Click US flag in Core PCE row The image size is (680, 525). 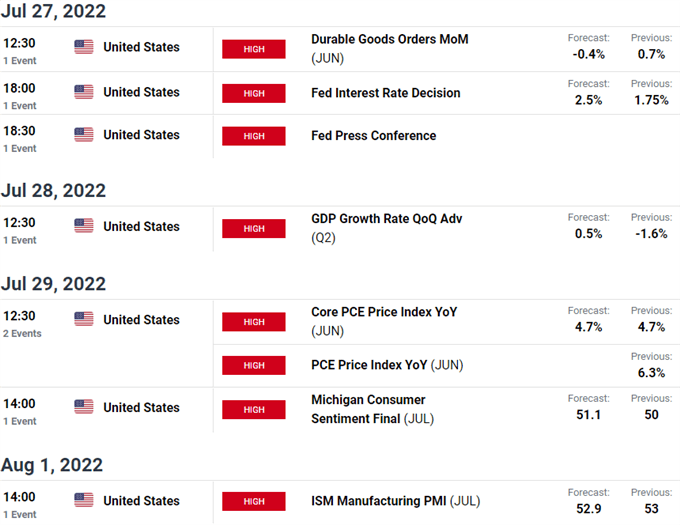pyautogui.click(x=84, y=319)
